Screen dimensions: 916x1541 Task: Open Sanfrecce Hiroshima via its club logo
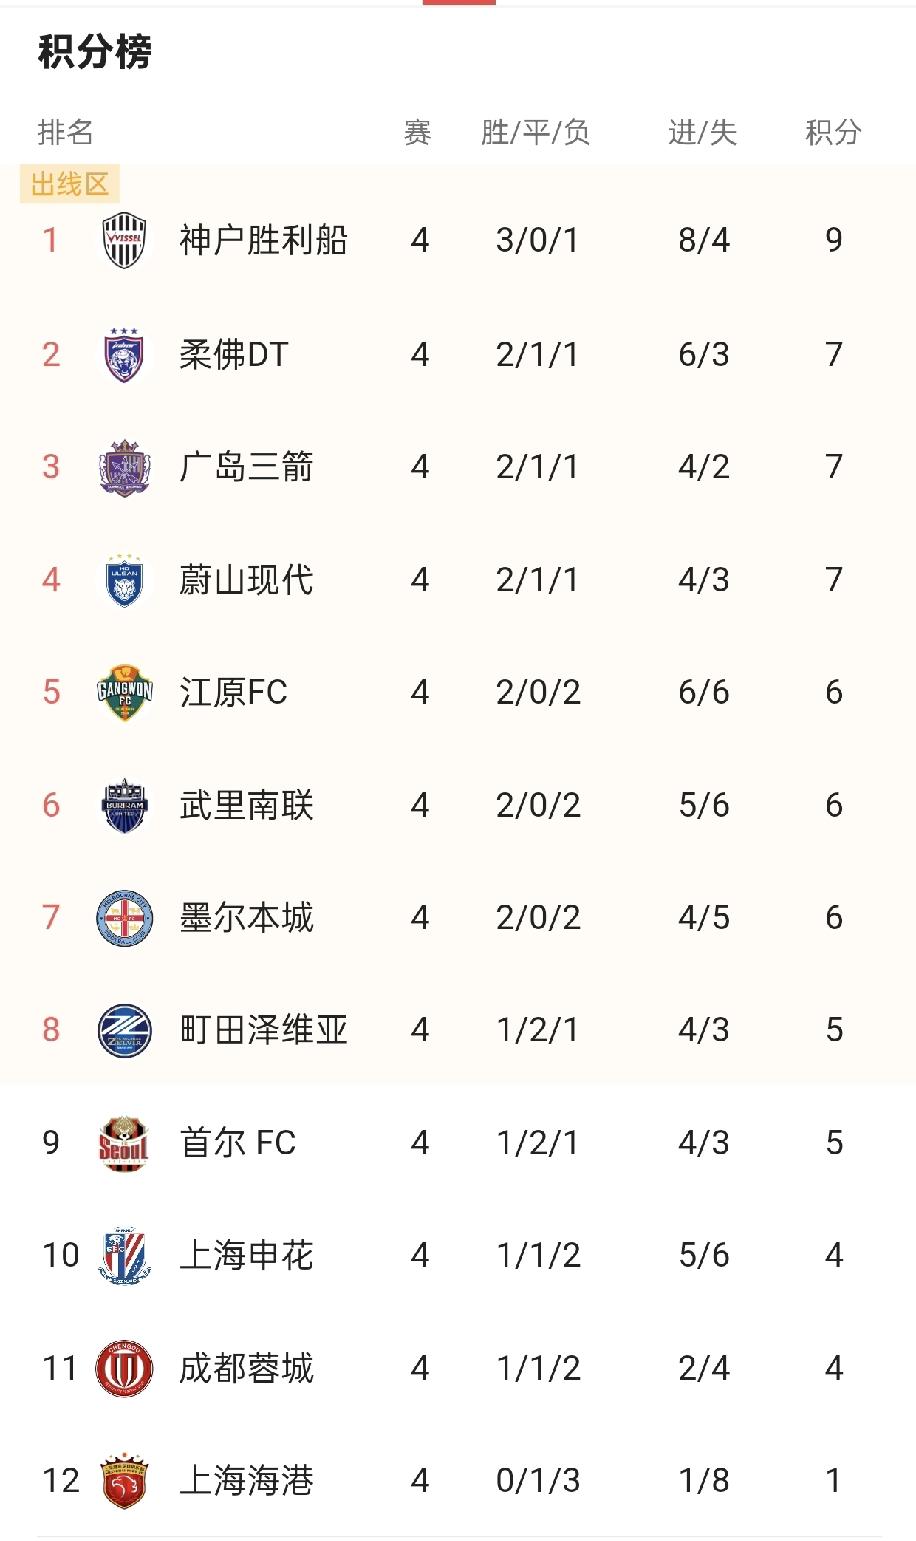(x=124, y=465)
